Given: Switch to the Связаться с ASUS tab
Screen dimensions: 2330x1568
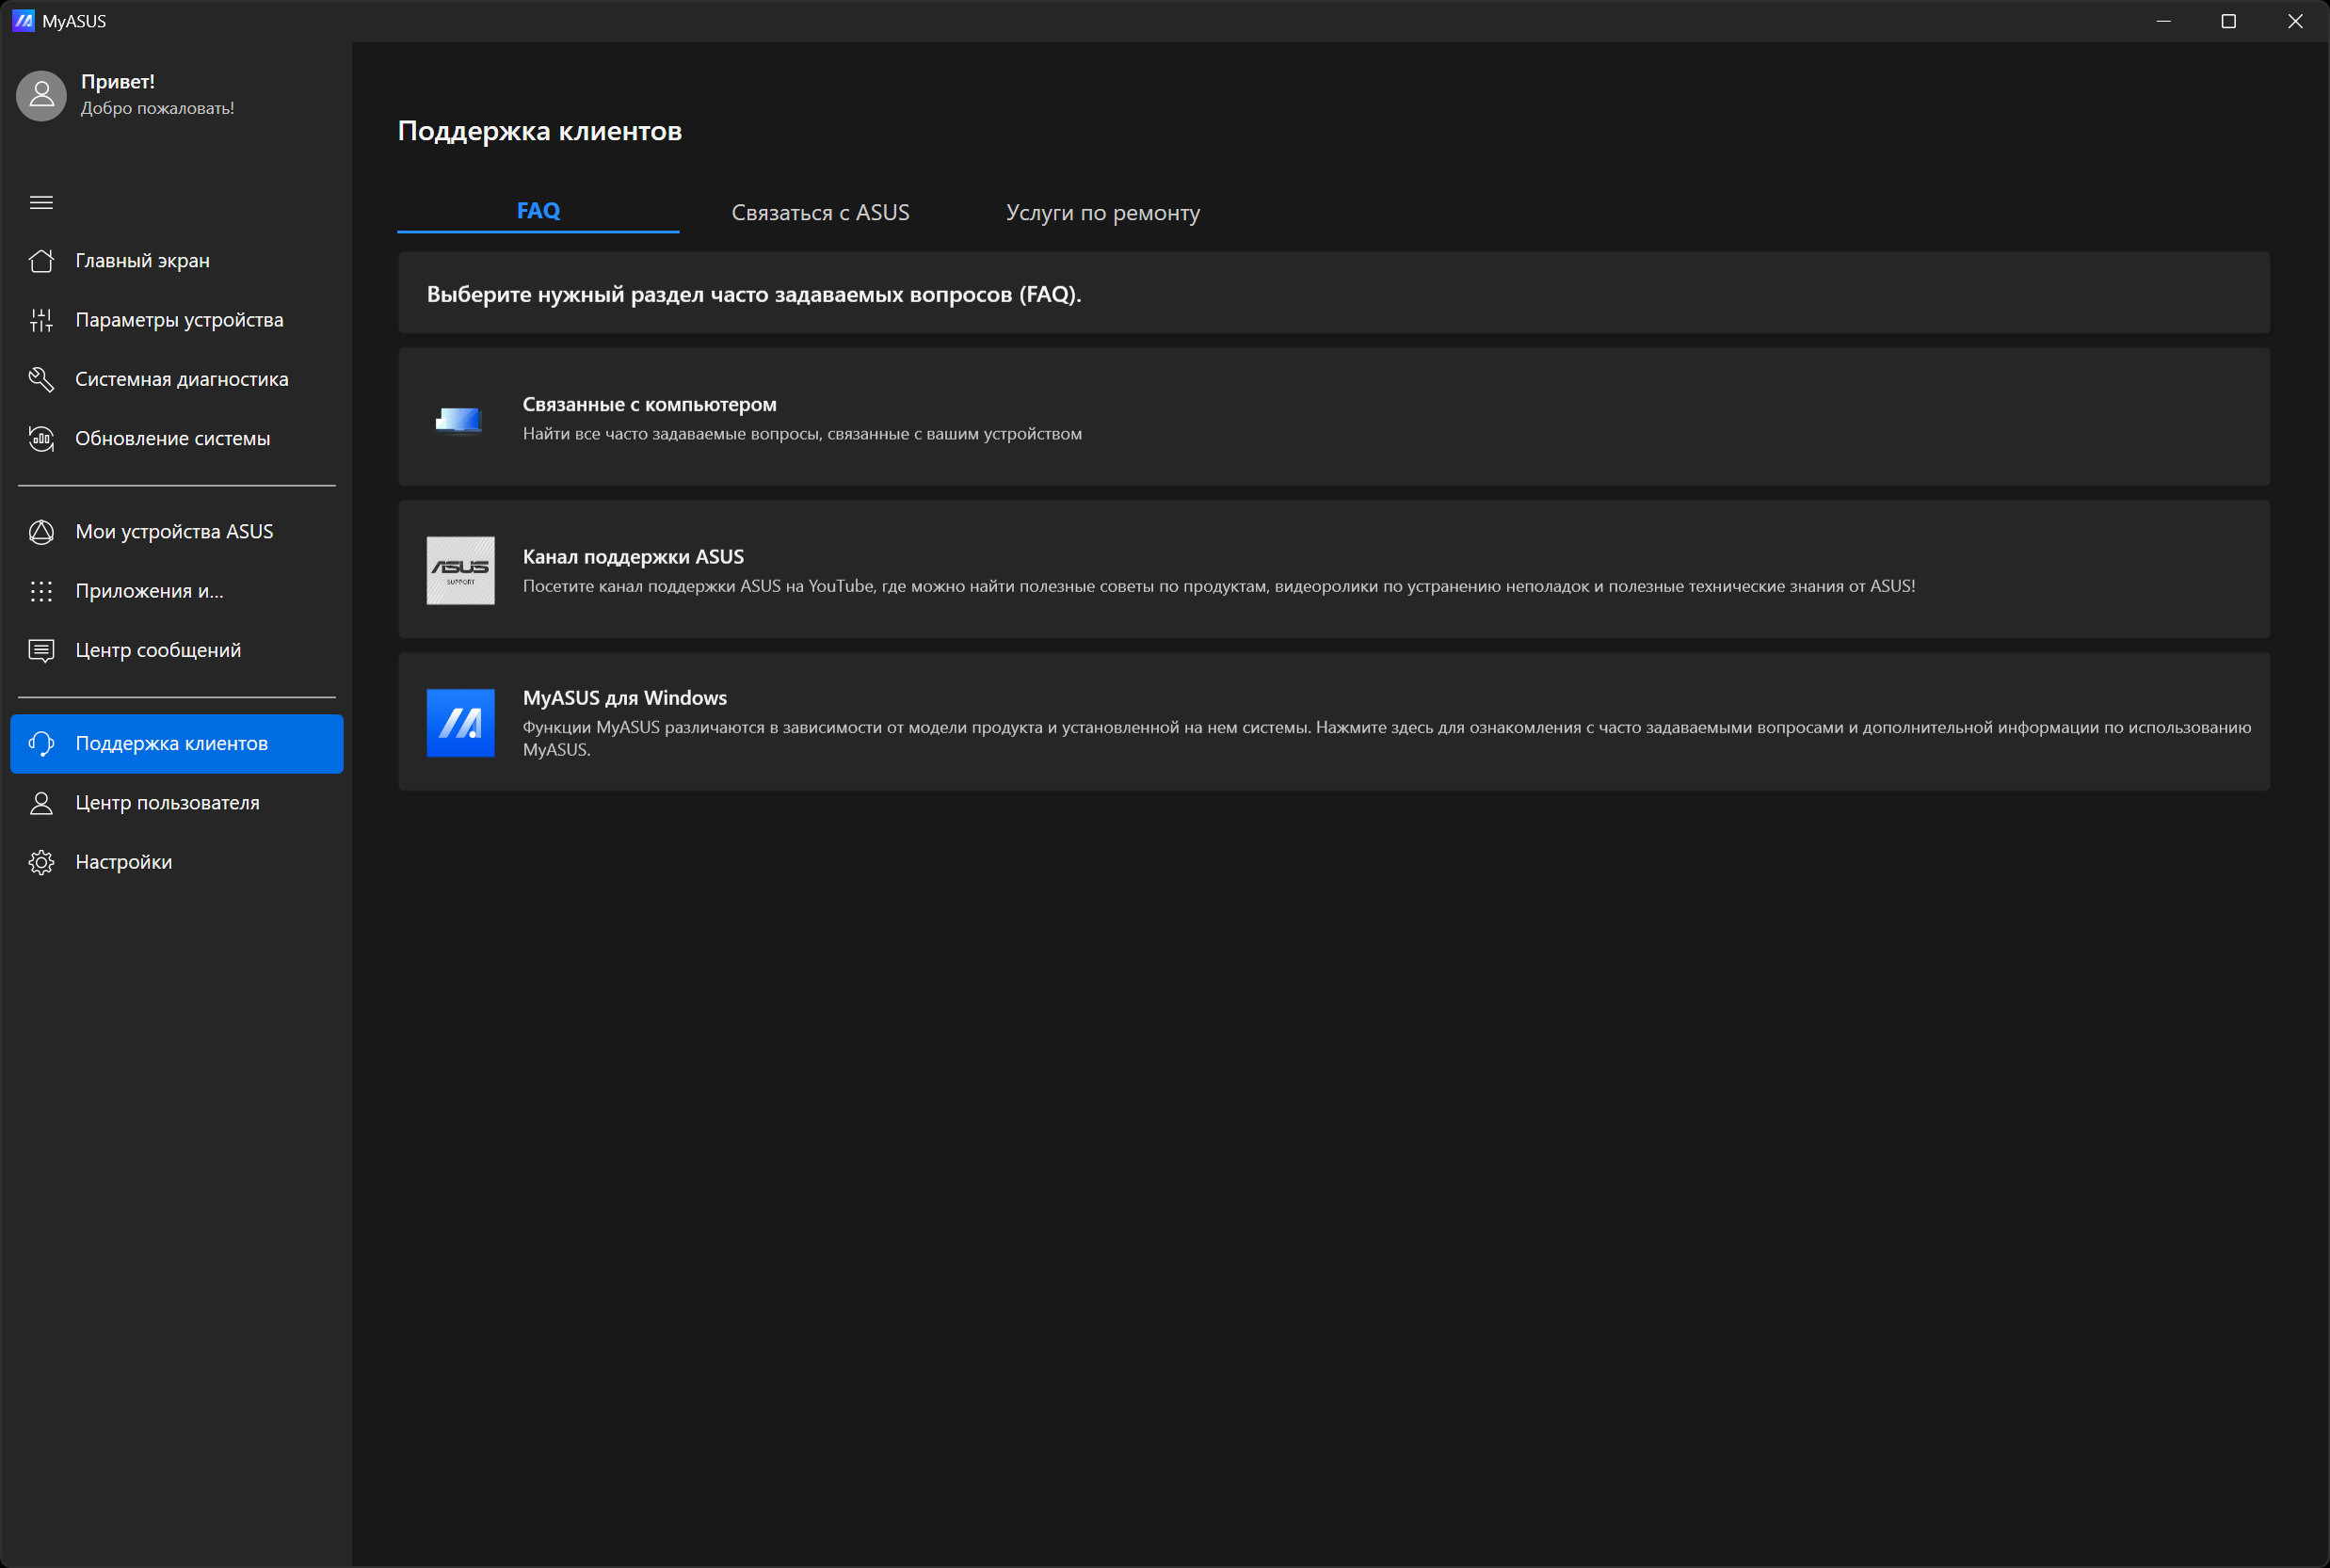Looking at the screenshot, I should coord(820,213).
